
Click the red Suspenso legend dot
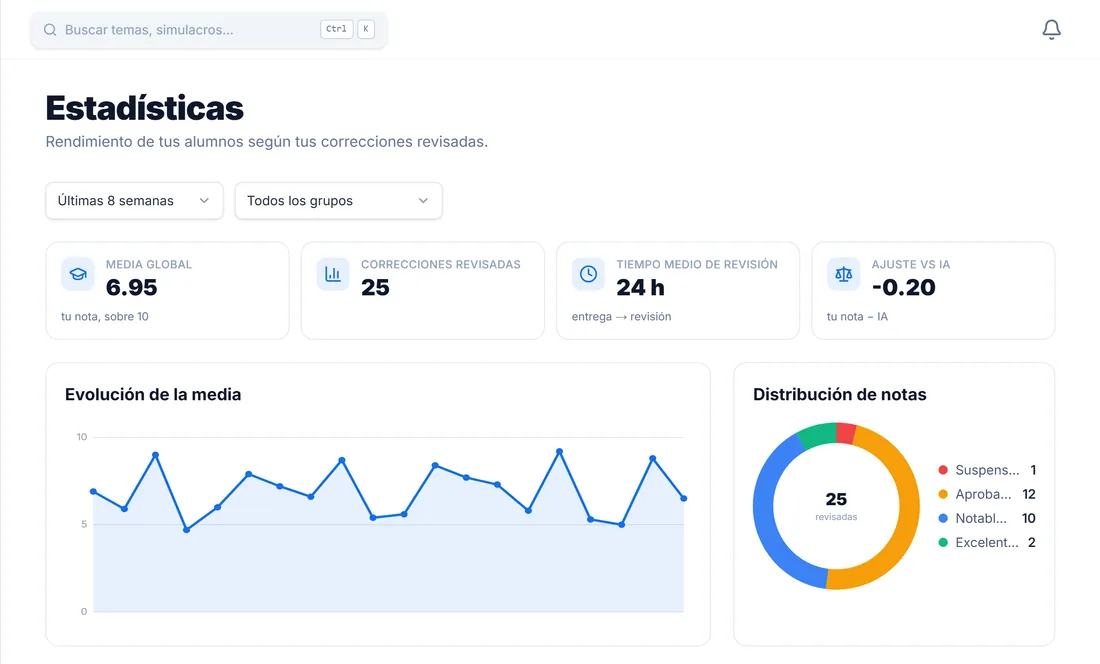pyautogui.click(x=943, y=470)
